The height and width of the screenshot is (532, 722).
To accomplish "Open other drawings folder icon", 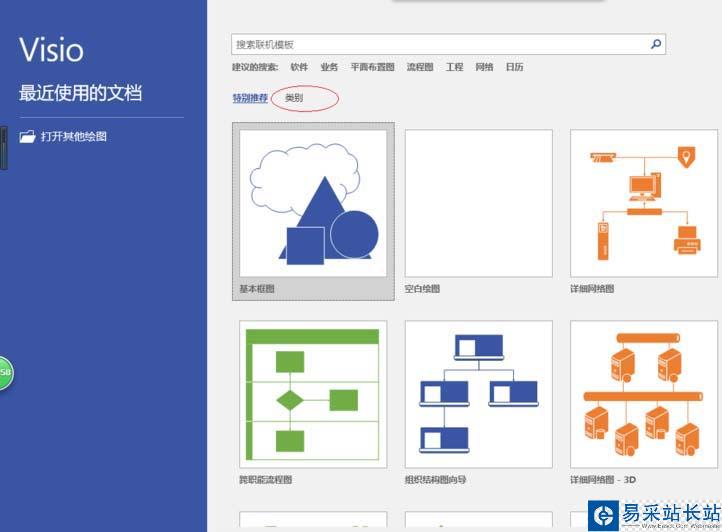I will point(27,136).
